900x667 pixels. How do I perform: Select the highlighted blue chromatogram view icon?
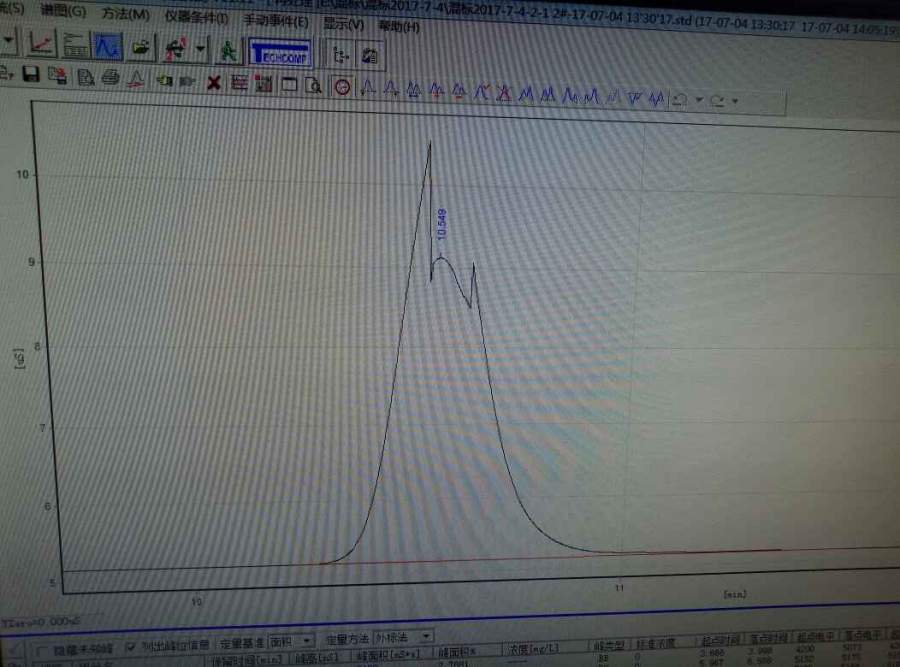(x=108, y=47)
